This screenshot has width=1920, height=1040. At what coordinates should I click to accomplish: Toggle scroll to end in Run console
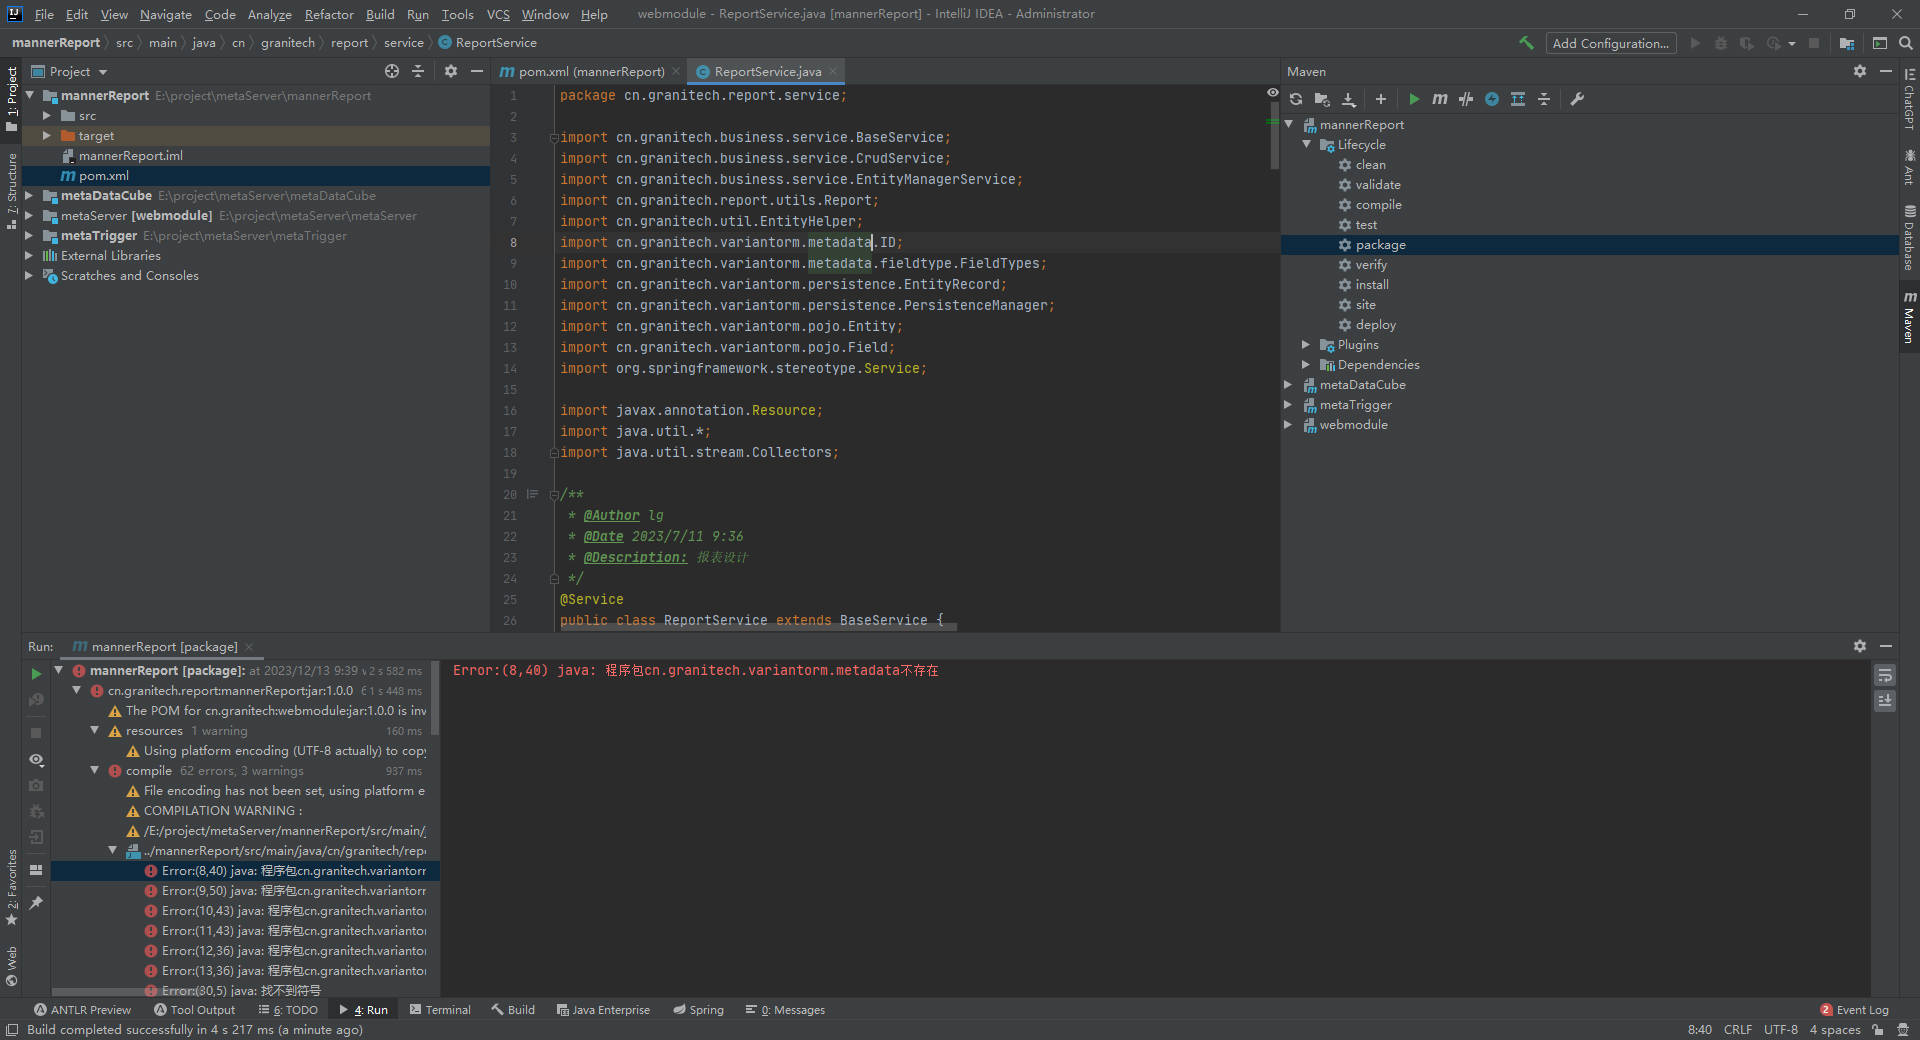pos(1885,701)
